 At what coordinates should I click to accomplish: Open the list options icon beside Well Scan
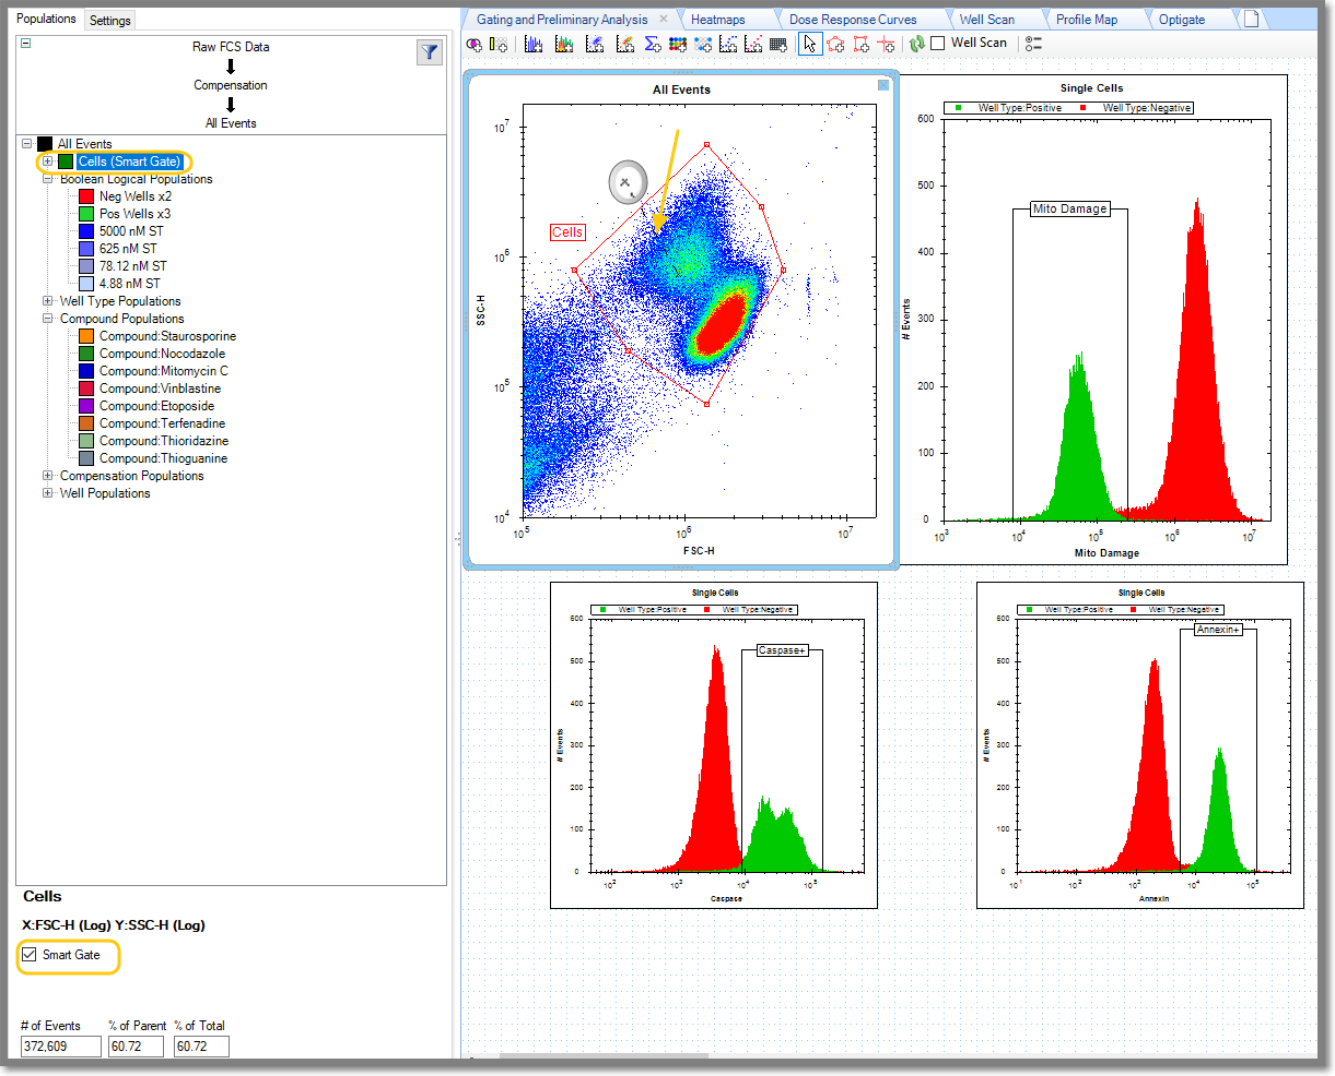1034,44
